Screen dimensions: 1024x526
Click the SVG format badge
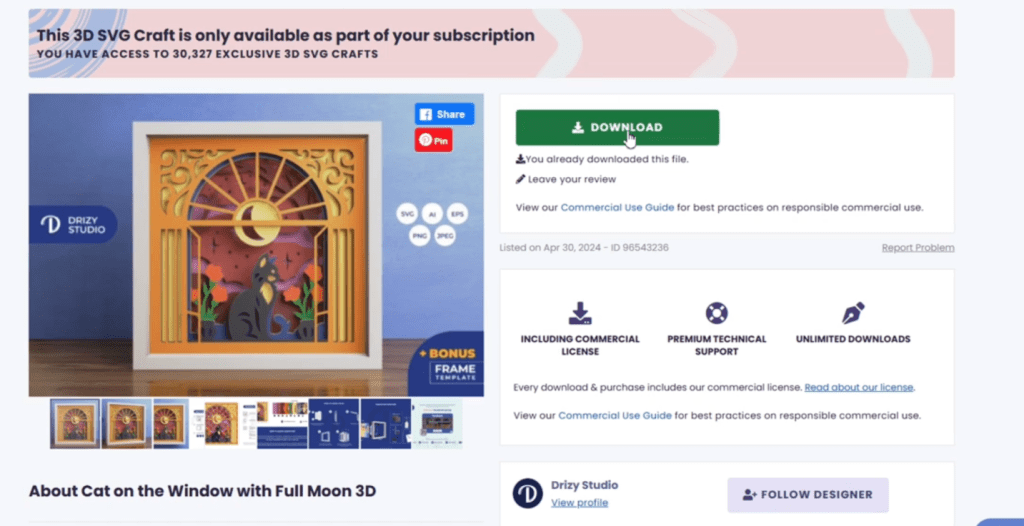click(x=407, y=214)
